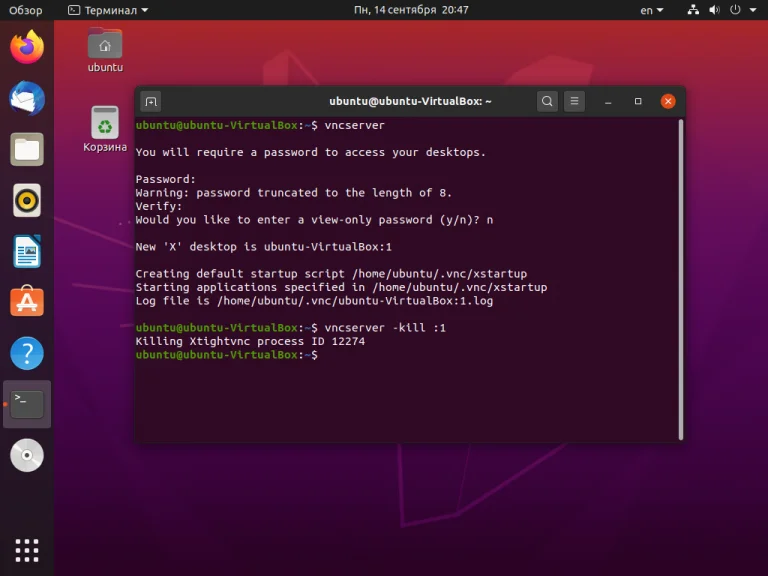Open the date and time calendar menu
Viewport: 768px width, 576px height.
click(x=411, y=10)
